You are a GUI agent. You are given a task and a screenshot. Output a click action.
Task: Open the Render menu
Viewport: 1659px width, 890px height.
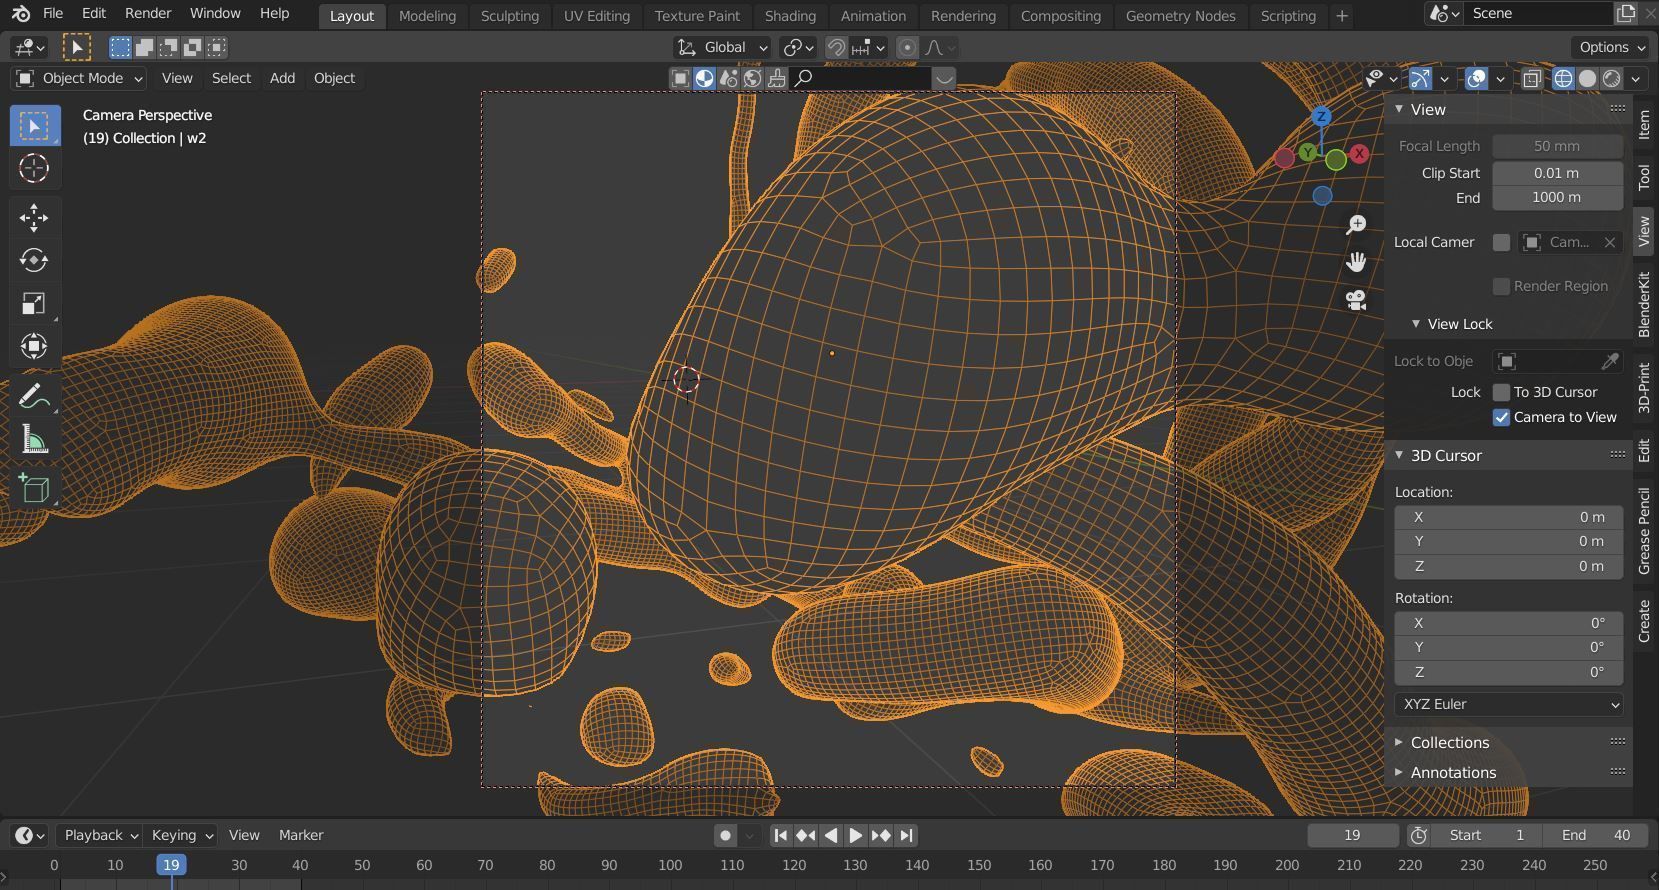coord(148,14)
